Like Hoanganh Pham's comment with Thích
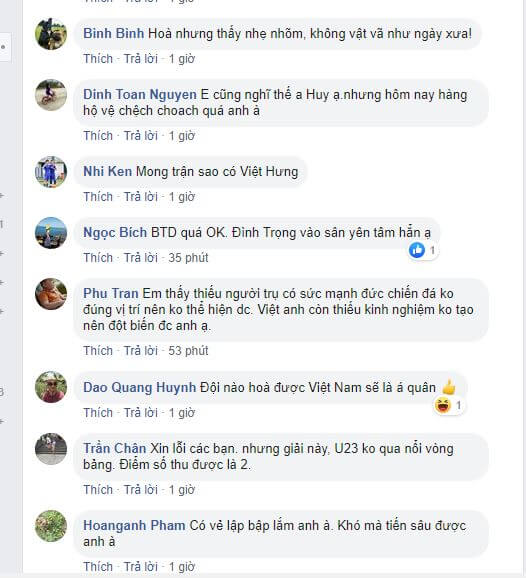The height and width of the screenshot is (578, 526). click(98, 566)
